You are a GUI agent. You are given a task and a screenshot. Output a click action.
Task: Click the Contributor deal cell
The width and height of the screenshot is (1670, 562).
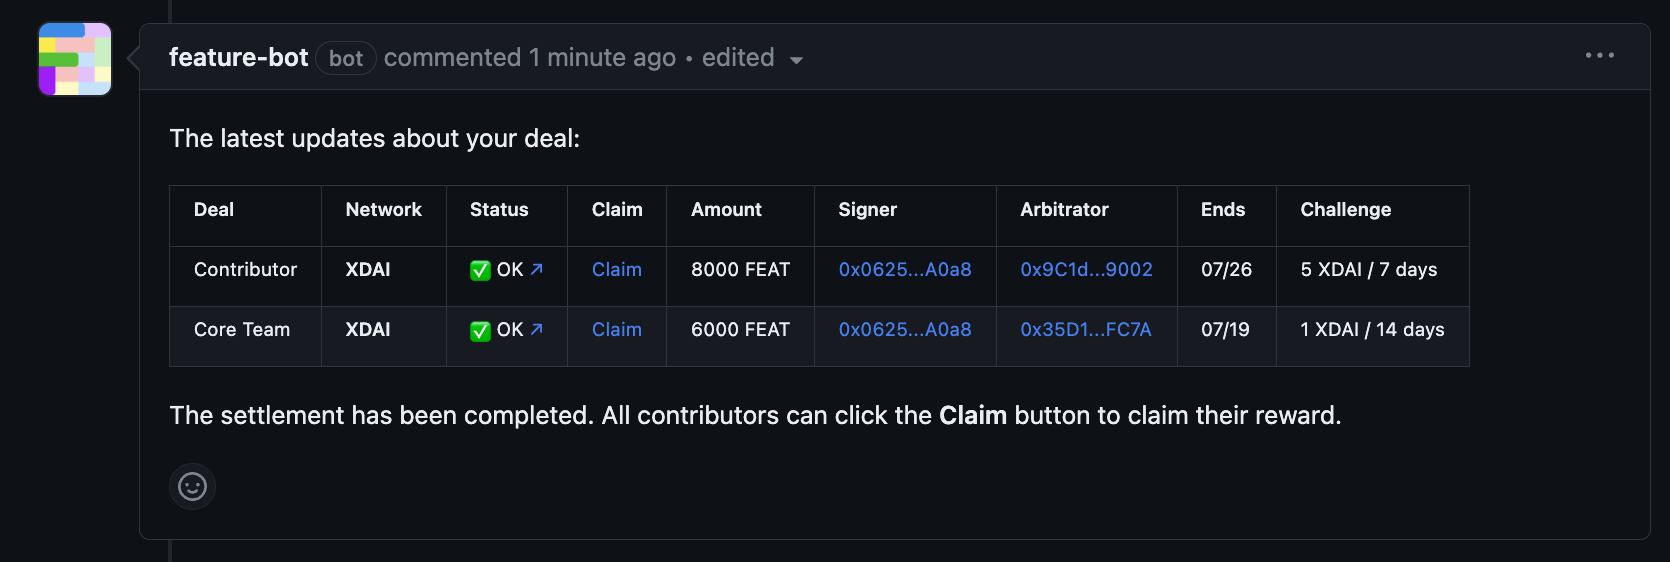[x=245, y=270]
